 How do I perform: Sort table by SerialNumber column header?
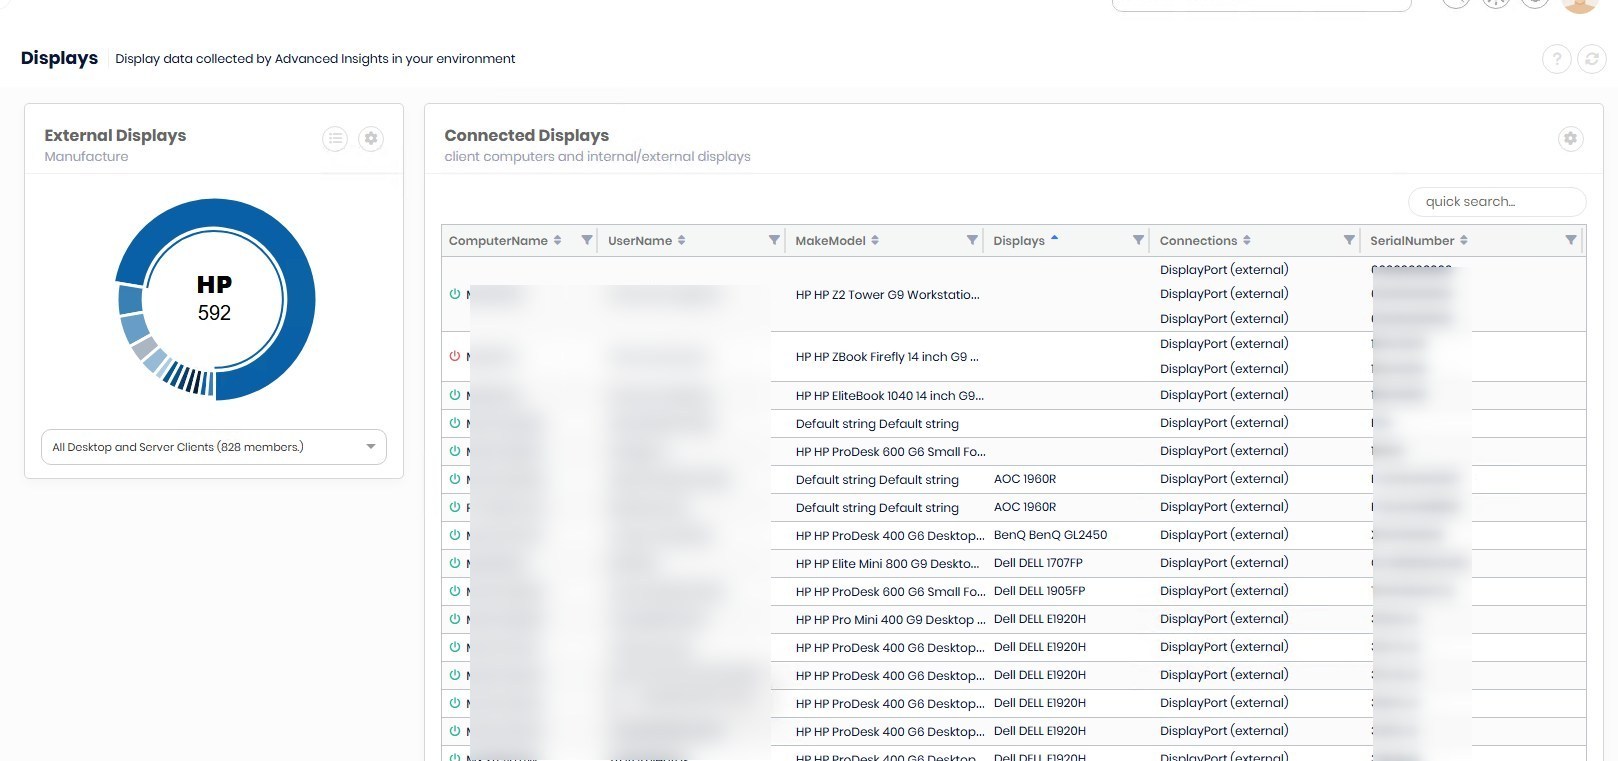(1411, 241)
